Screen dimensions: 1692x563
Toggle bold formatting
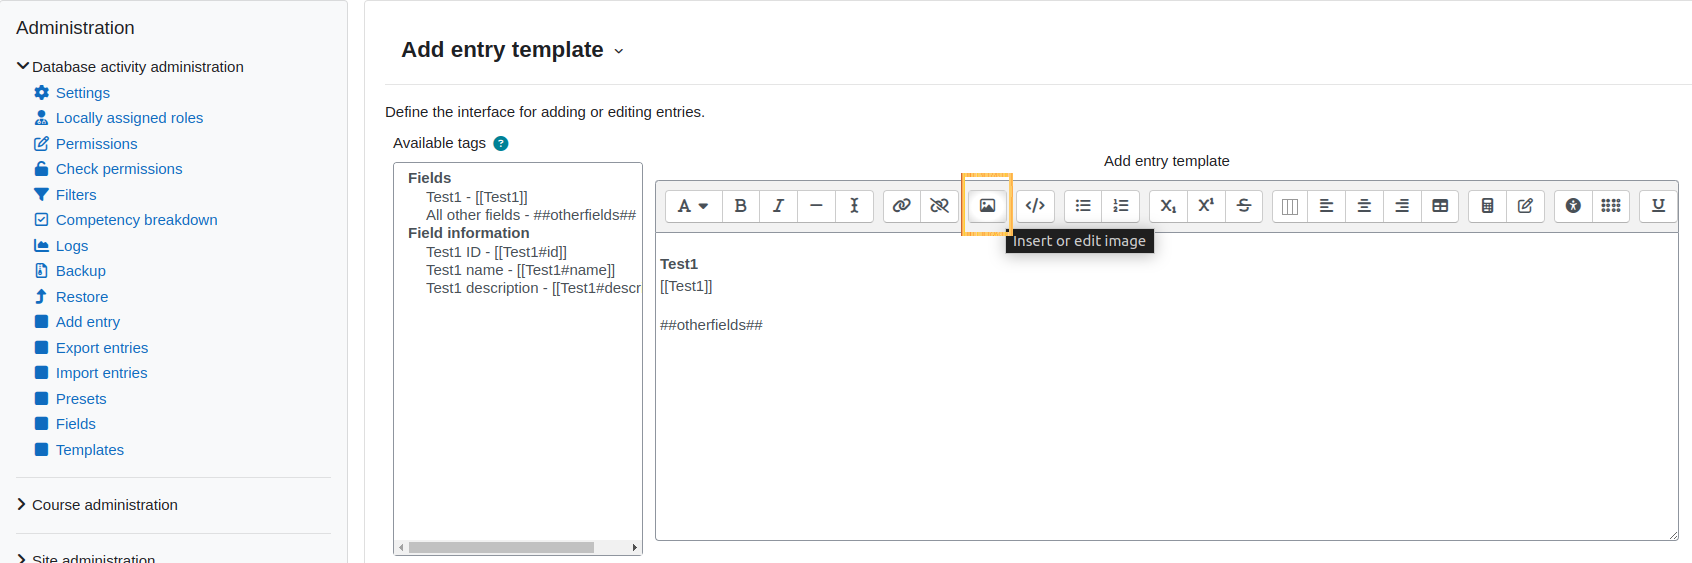click(x=740, y=206)
